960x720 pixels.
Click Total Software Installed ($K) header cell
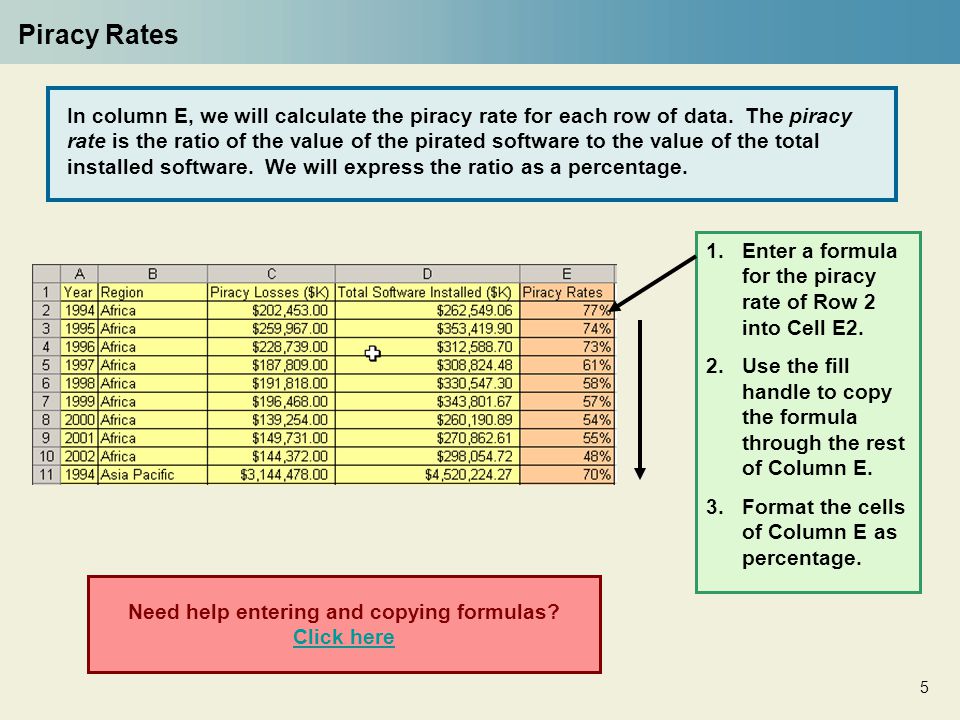click(x=427, y=292)
